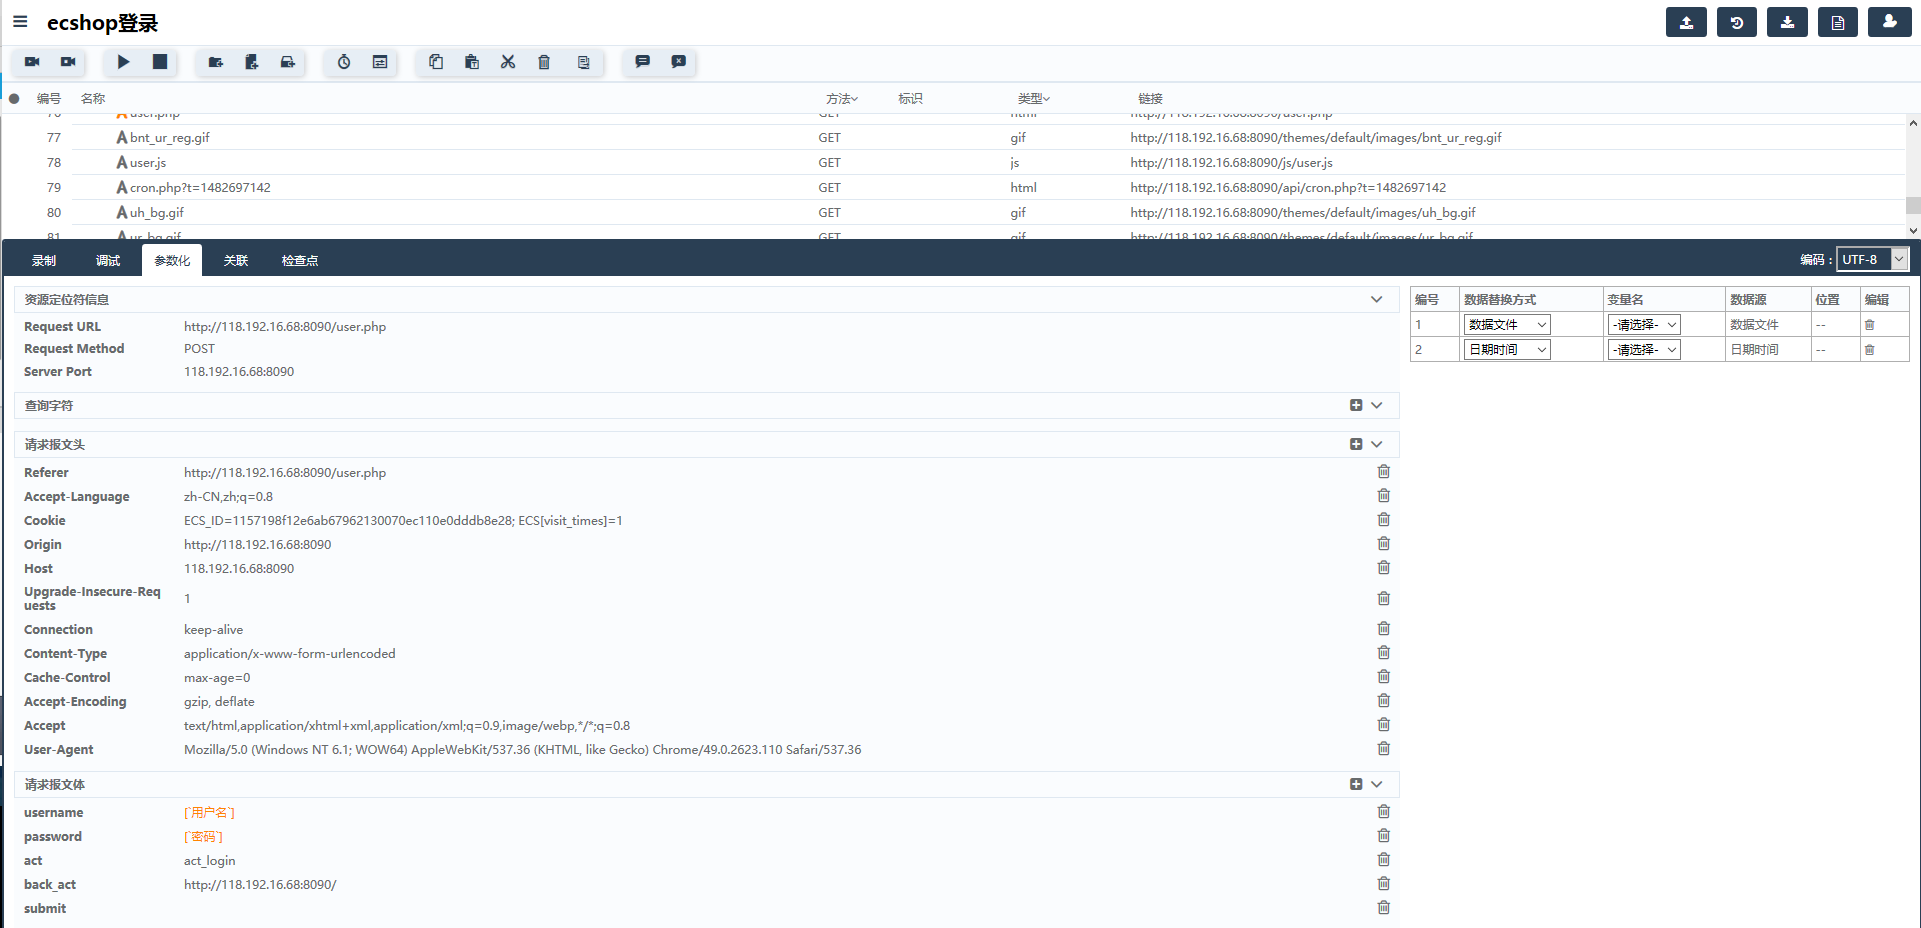This screenshot has width=1921, height=928.
Task: Switch to the 录制 tab
Action: (44, 260)
